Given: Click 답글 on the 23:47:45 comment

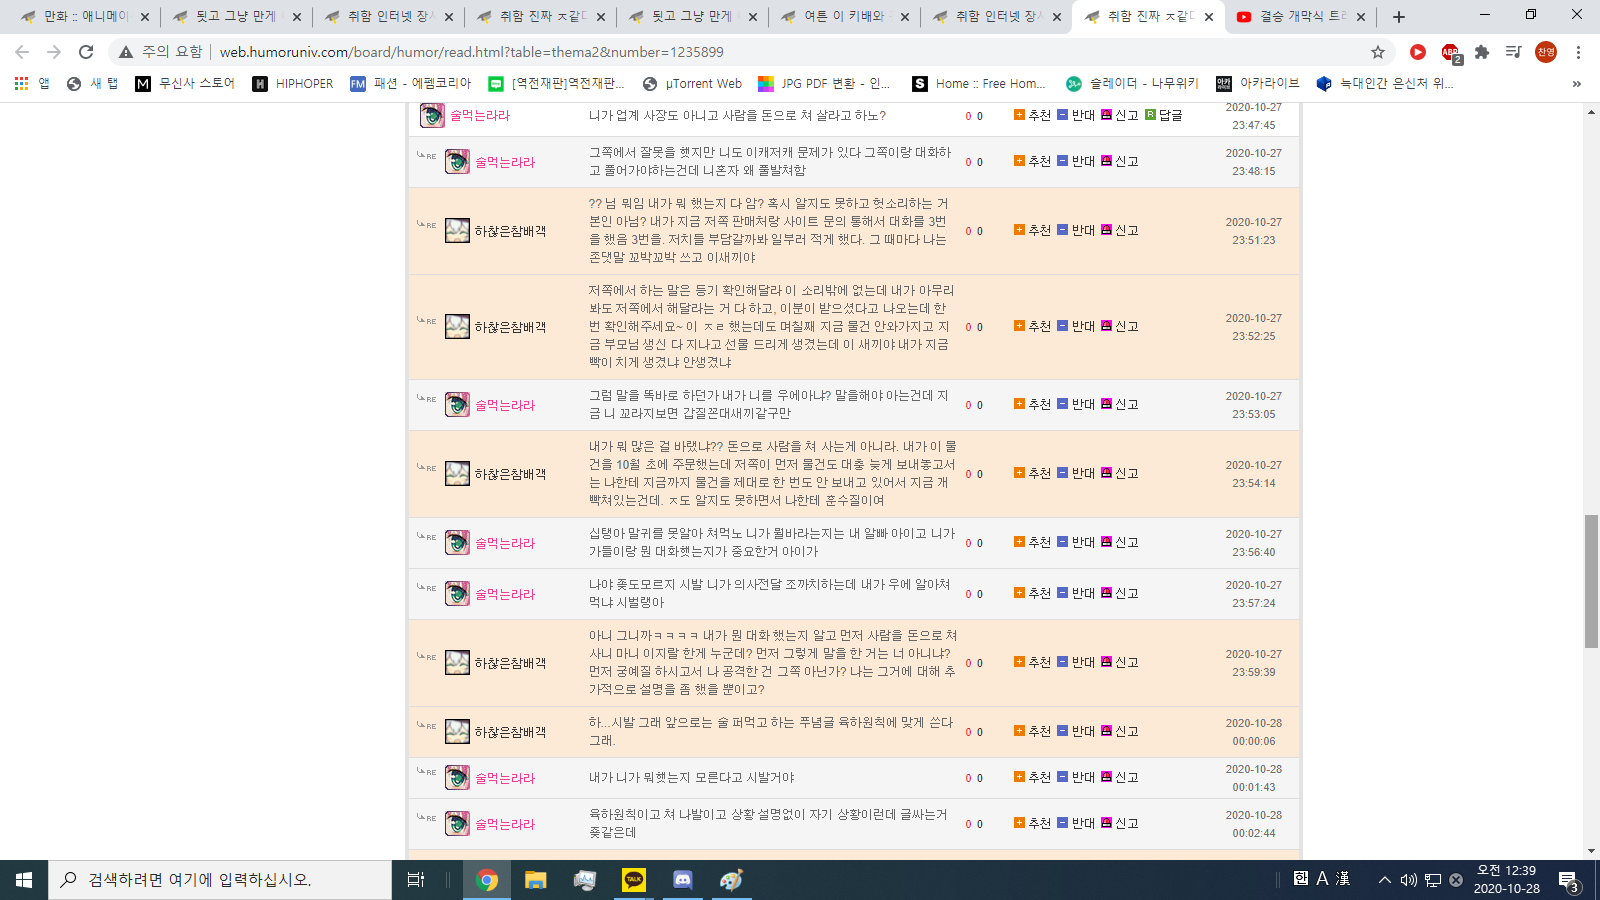Looking at the screenshot, I should click(x=1164, y=115).
